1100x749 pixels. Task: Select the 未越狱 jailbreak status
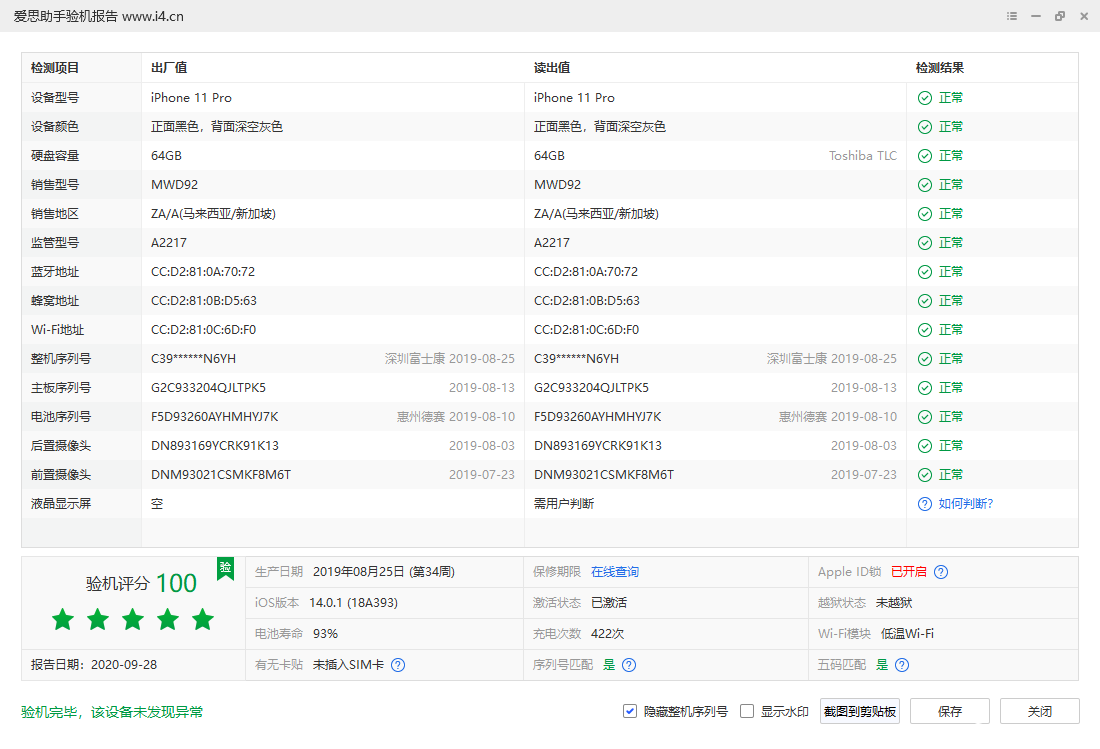(x=894, y=602)
